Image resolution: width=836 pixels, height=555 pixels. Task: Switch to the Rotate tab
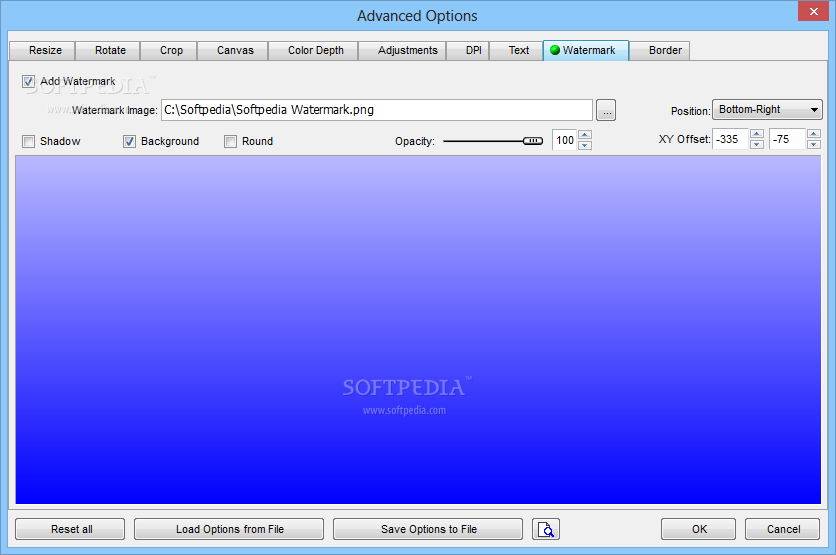click(x=108, y=51)
